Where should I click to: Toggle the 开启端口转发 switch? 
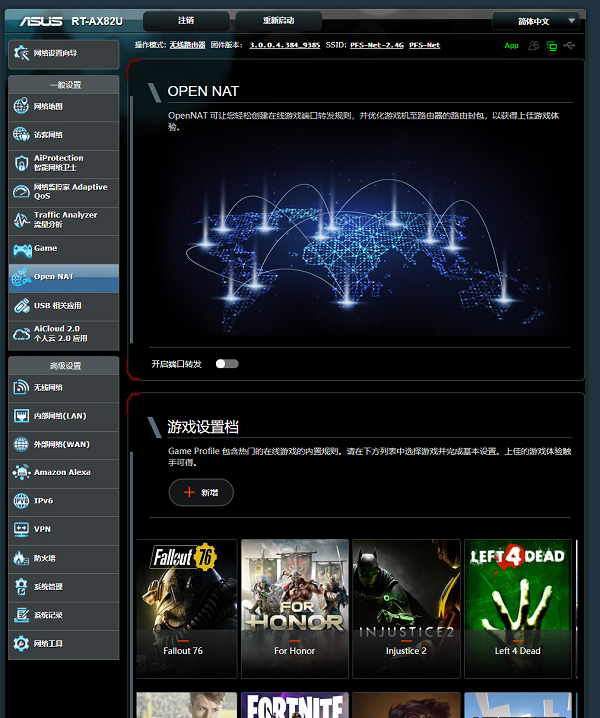point(227,364)
